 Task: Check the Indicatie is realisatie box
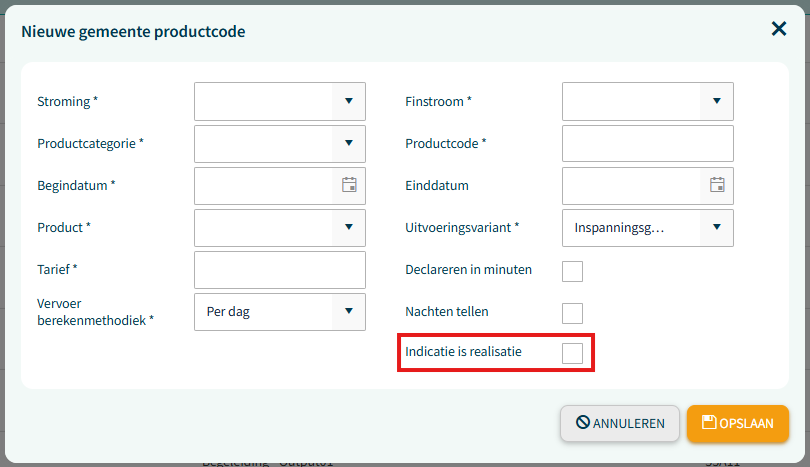572,353
